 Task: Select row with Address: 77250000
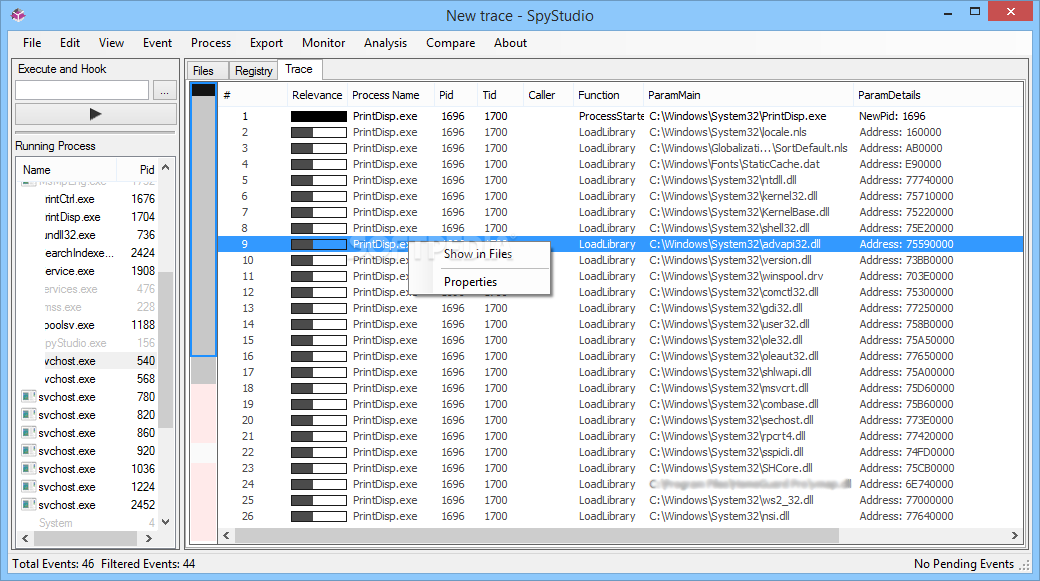[x=620, y=308]
